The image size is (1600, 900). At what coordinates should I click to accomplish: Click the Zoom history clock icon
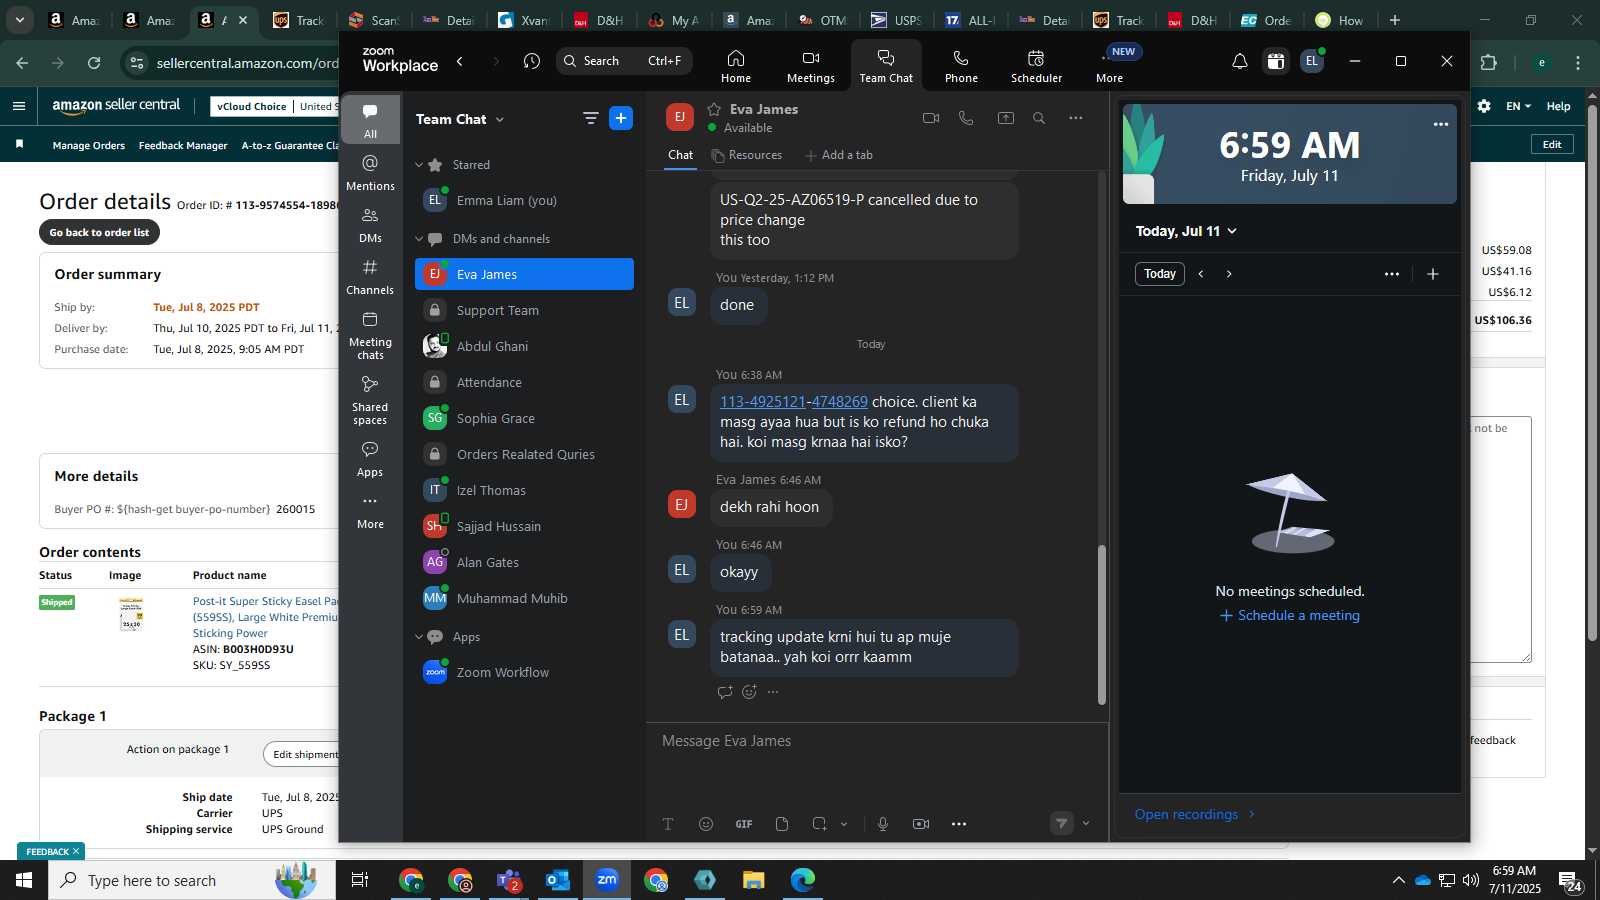(532, 61)
